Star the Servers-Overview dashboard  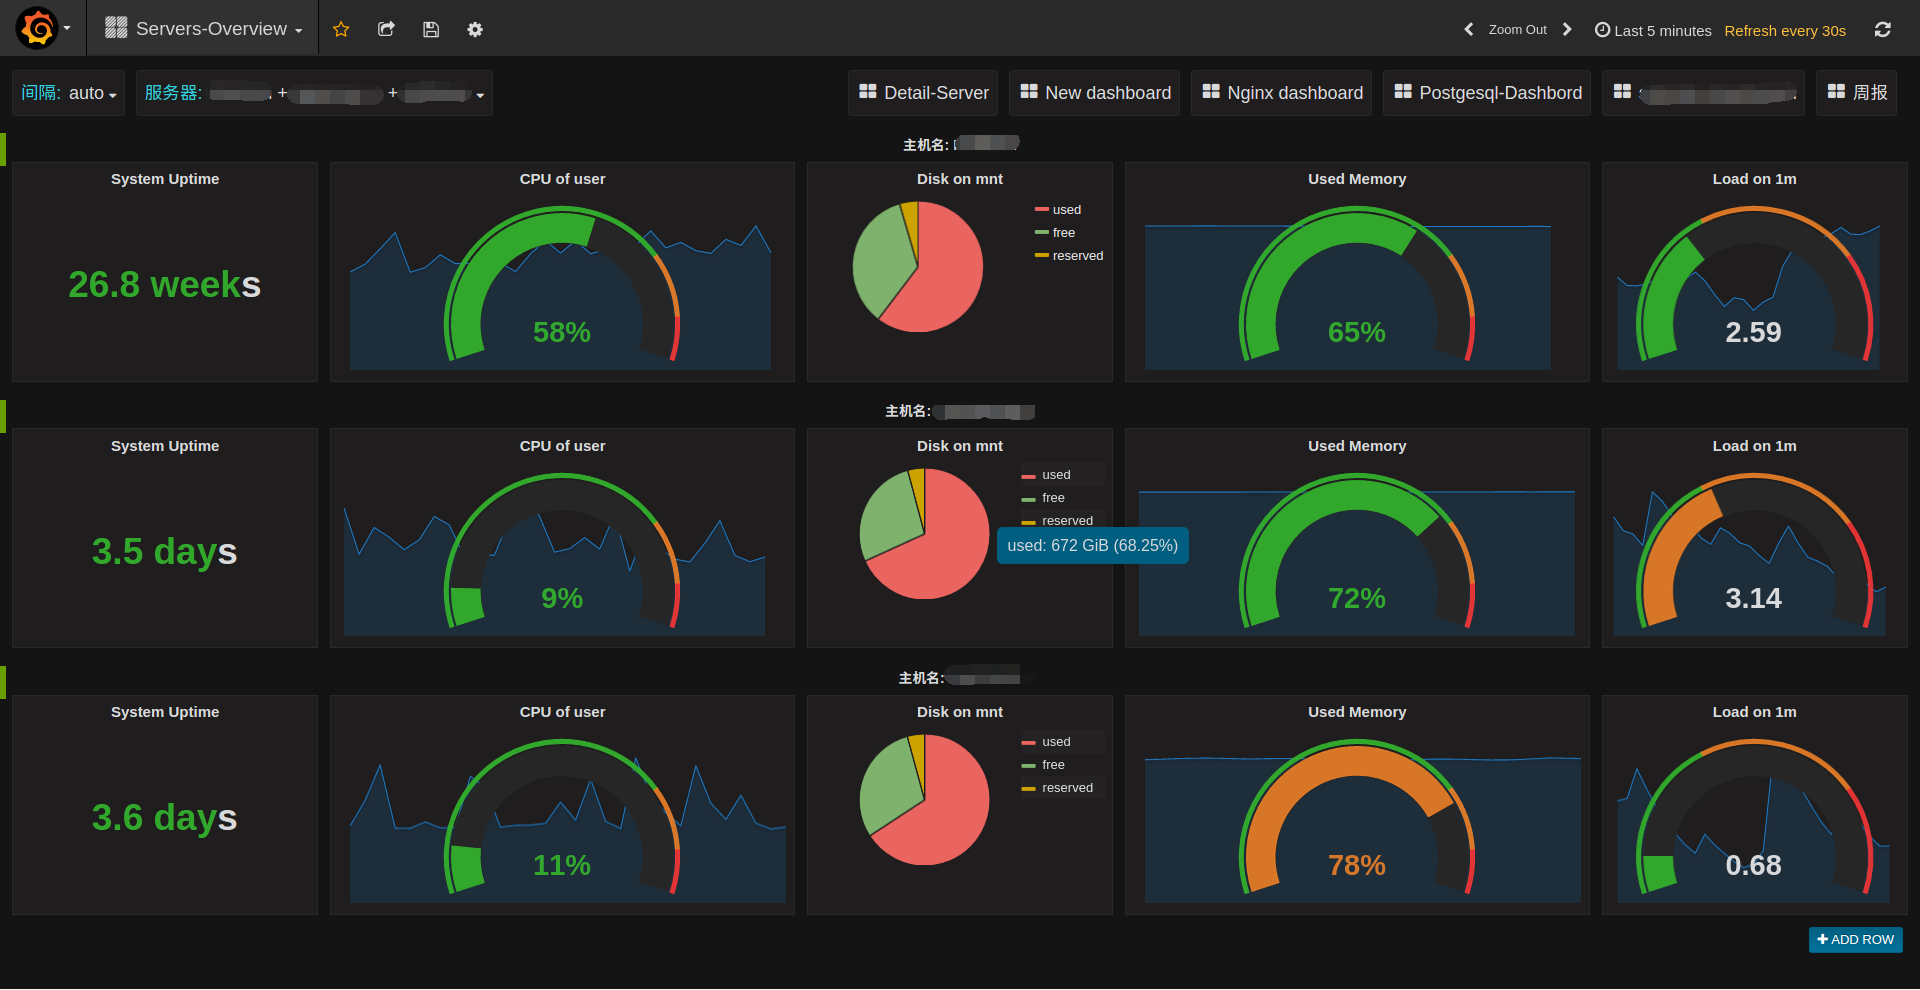coord(341,29)
